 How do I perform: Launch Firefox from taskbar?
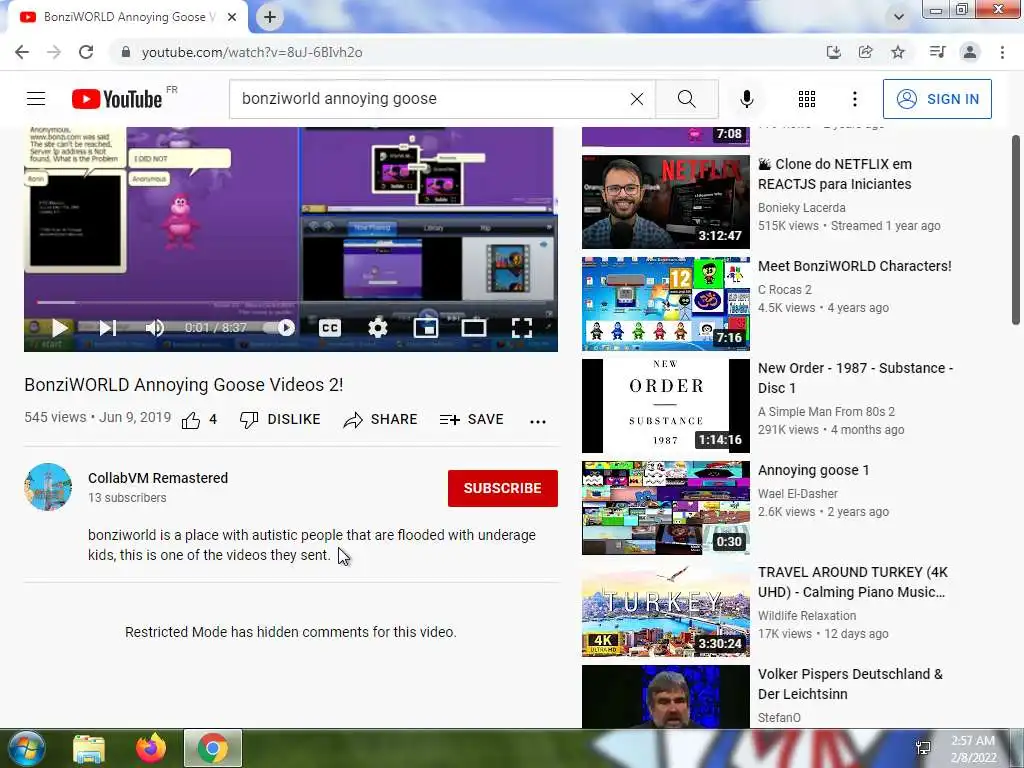151,748
